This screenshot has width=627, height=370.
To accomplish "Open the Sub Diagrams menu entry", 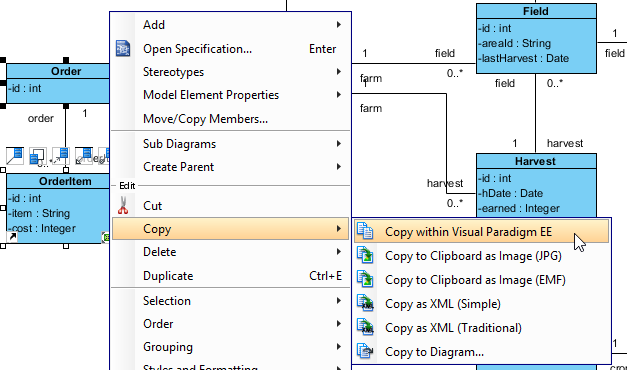I will click(230, 144).
